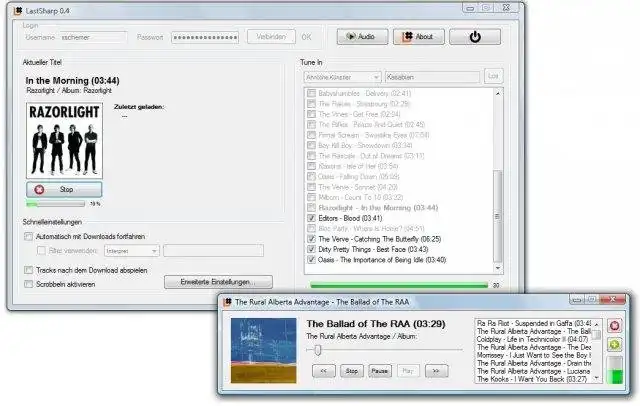
Task: Open Erweiterte Einstellungen
Action: [218, 282]
